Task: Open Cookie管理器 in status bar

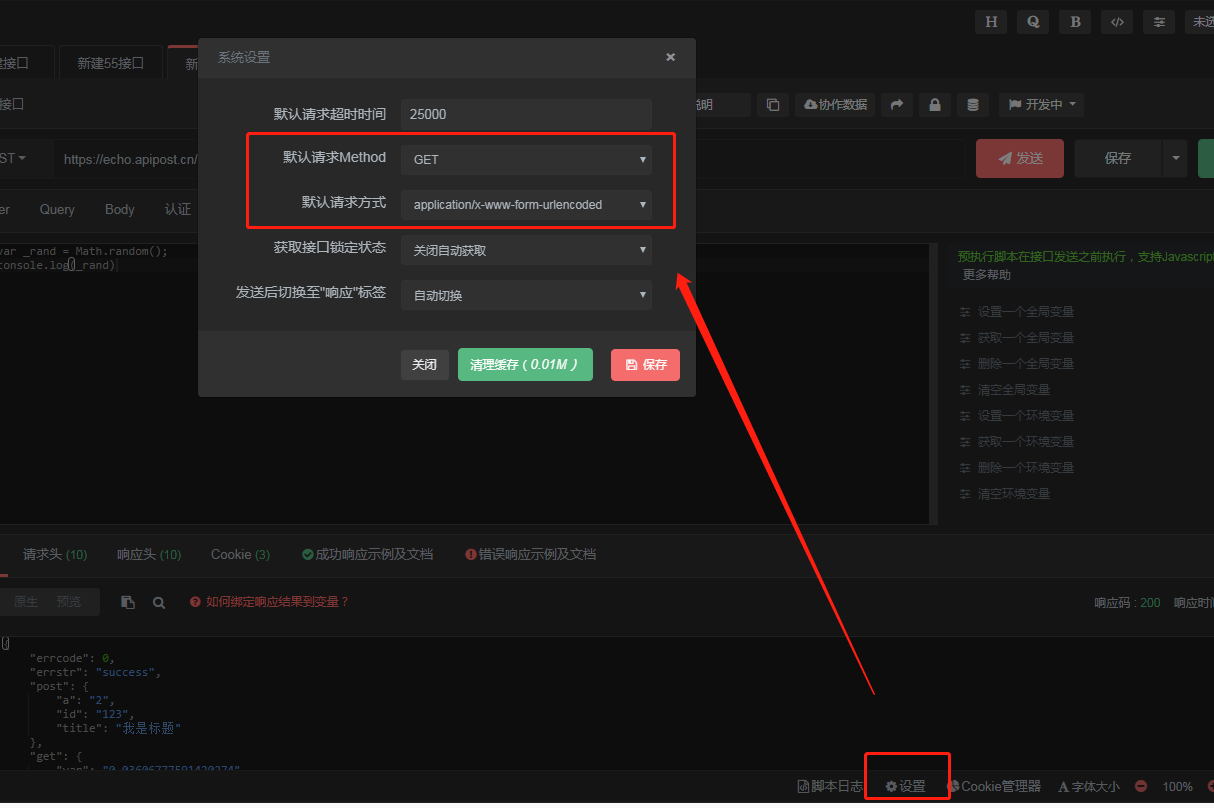Action: click(x=994, y=787)
